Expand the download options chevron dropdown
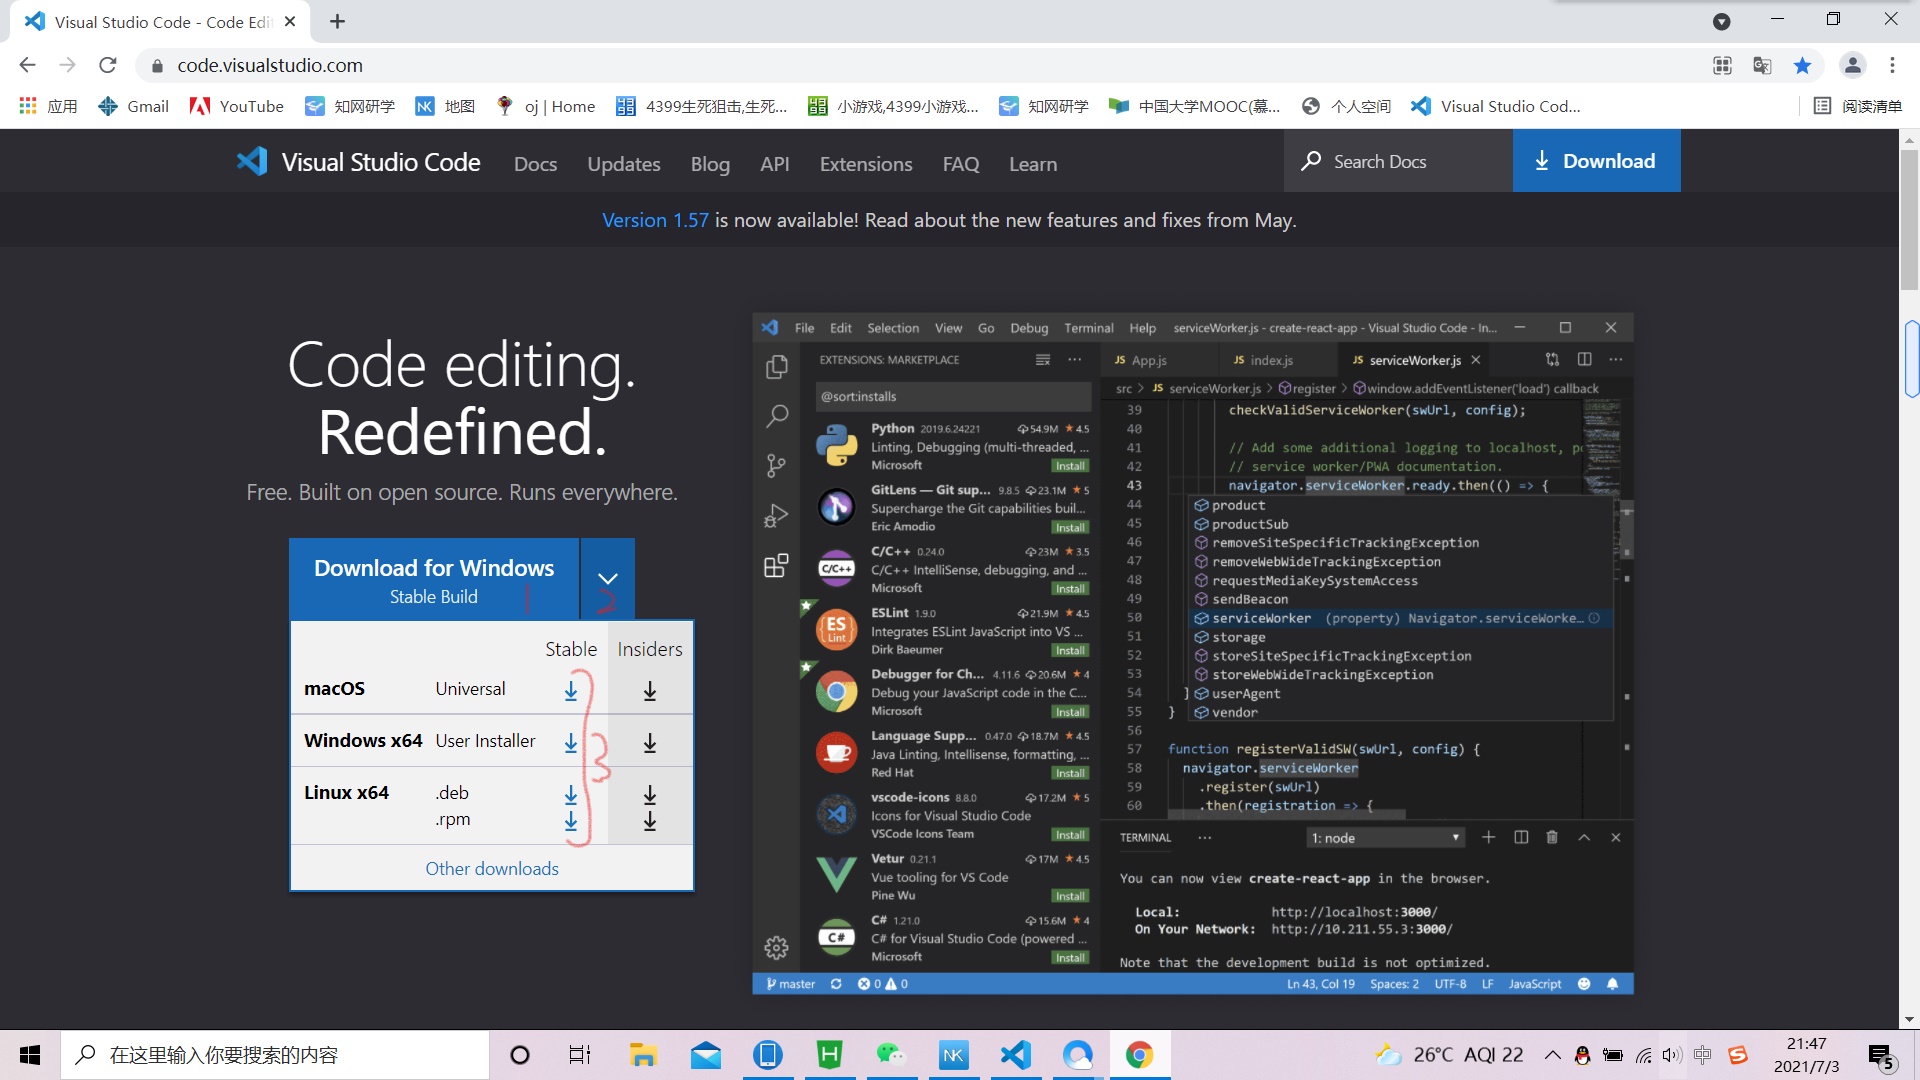The width and height of the screenshot is (1920, 1080). click(607, 579)
